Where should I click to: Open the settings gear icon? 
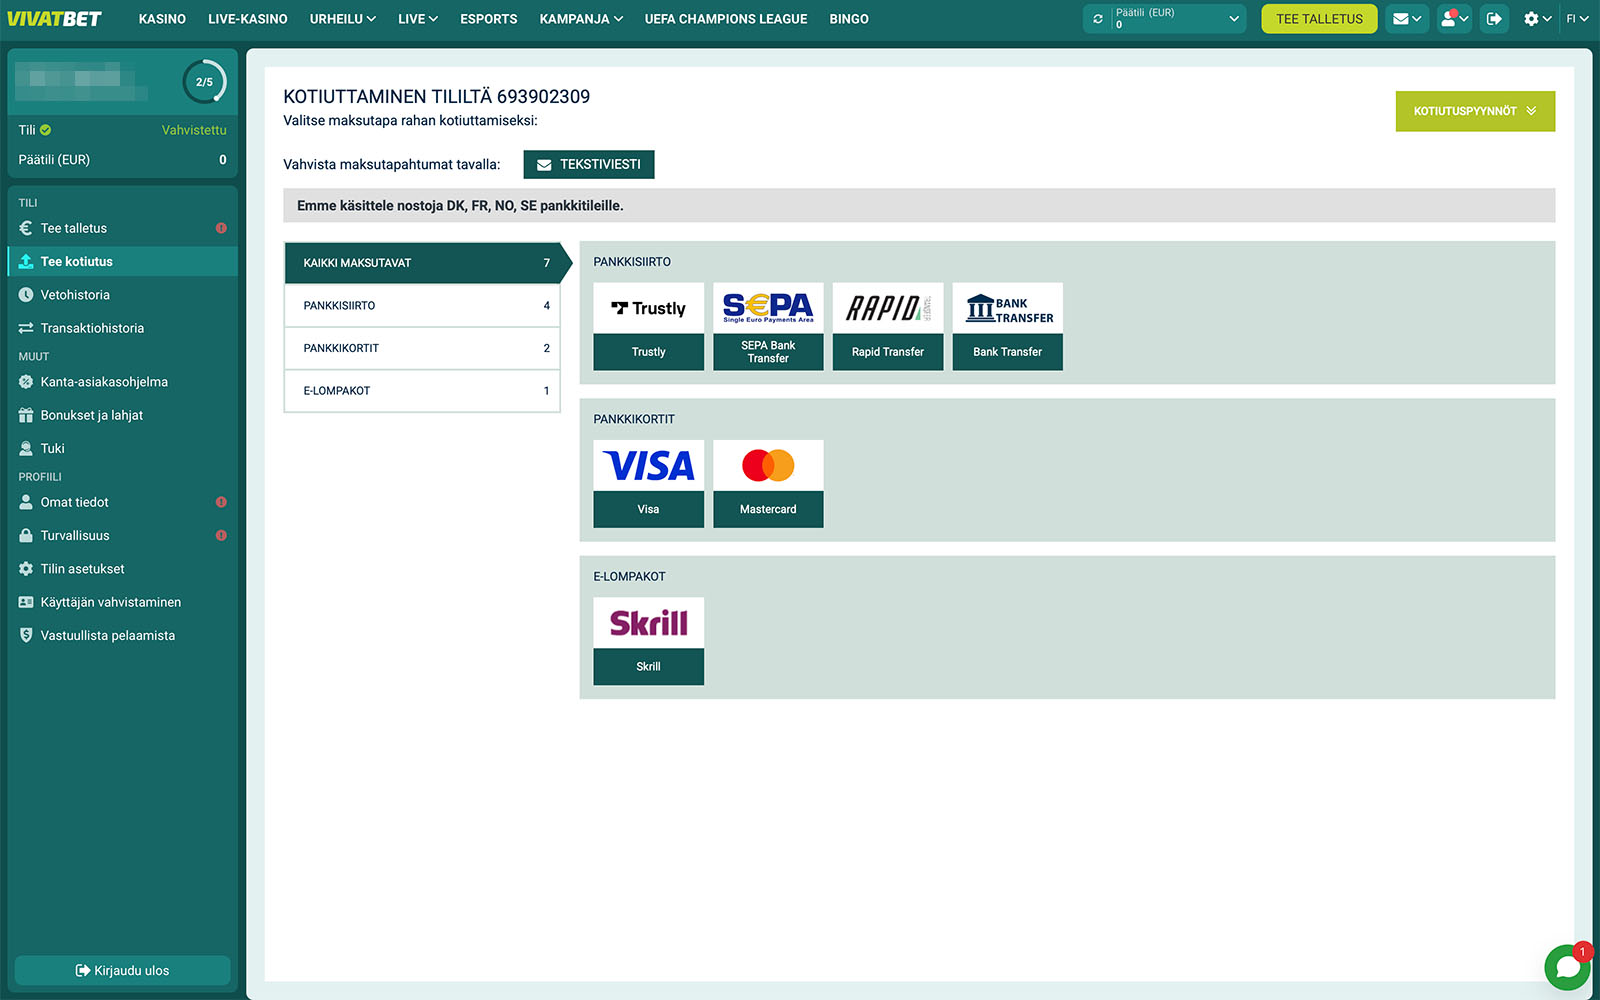click(x=1536, y=19)
